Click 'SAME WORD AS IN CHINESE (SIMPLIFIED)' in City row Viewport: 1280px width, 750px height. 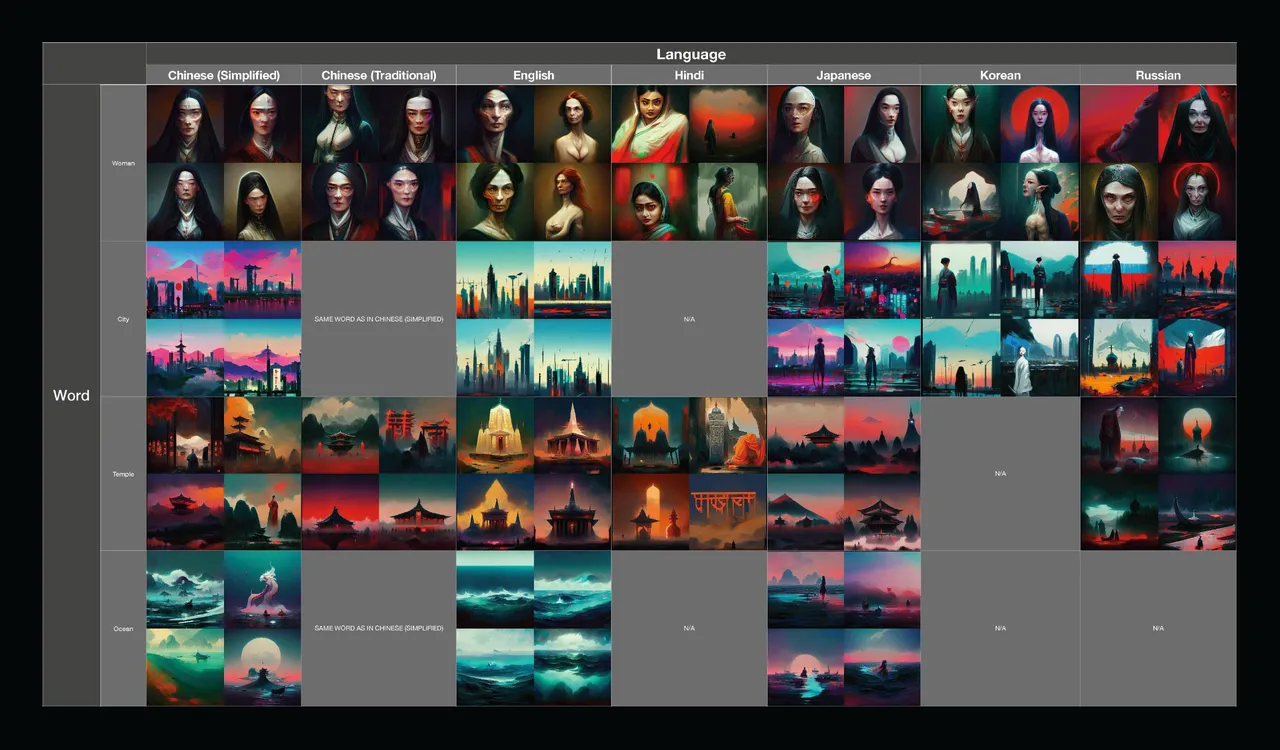[379, 319]
